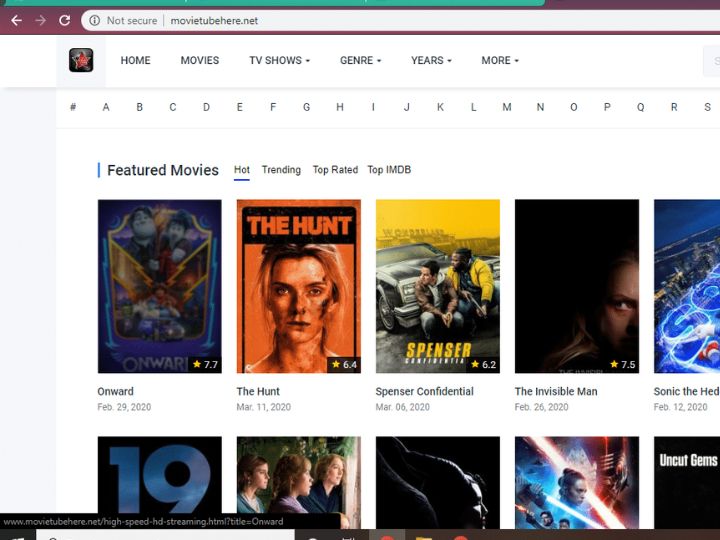Viewport: 720px width, 540px height.
Task: Filter titles by letter N
Action: coord(540,107)
